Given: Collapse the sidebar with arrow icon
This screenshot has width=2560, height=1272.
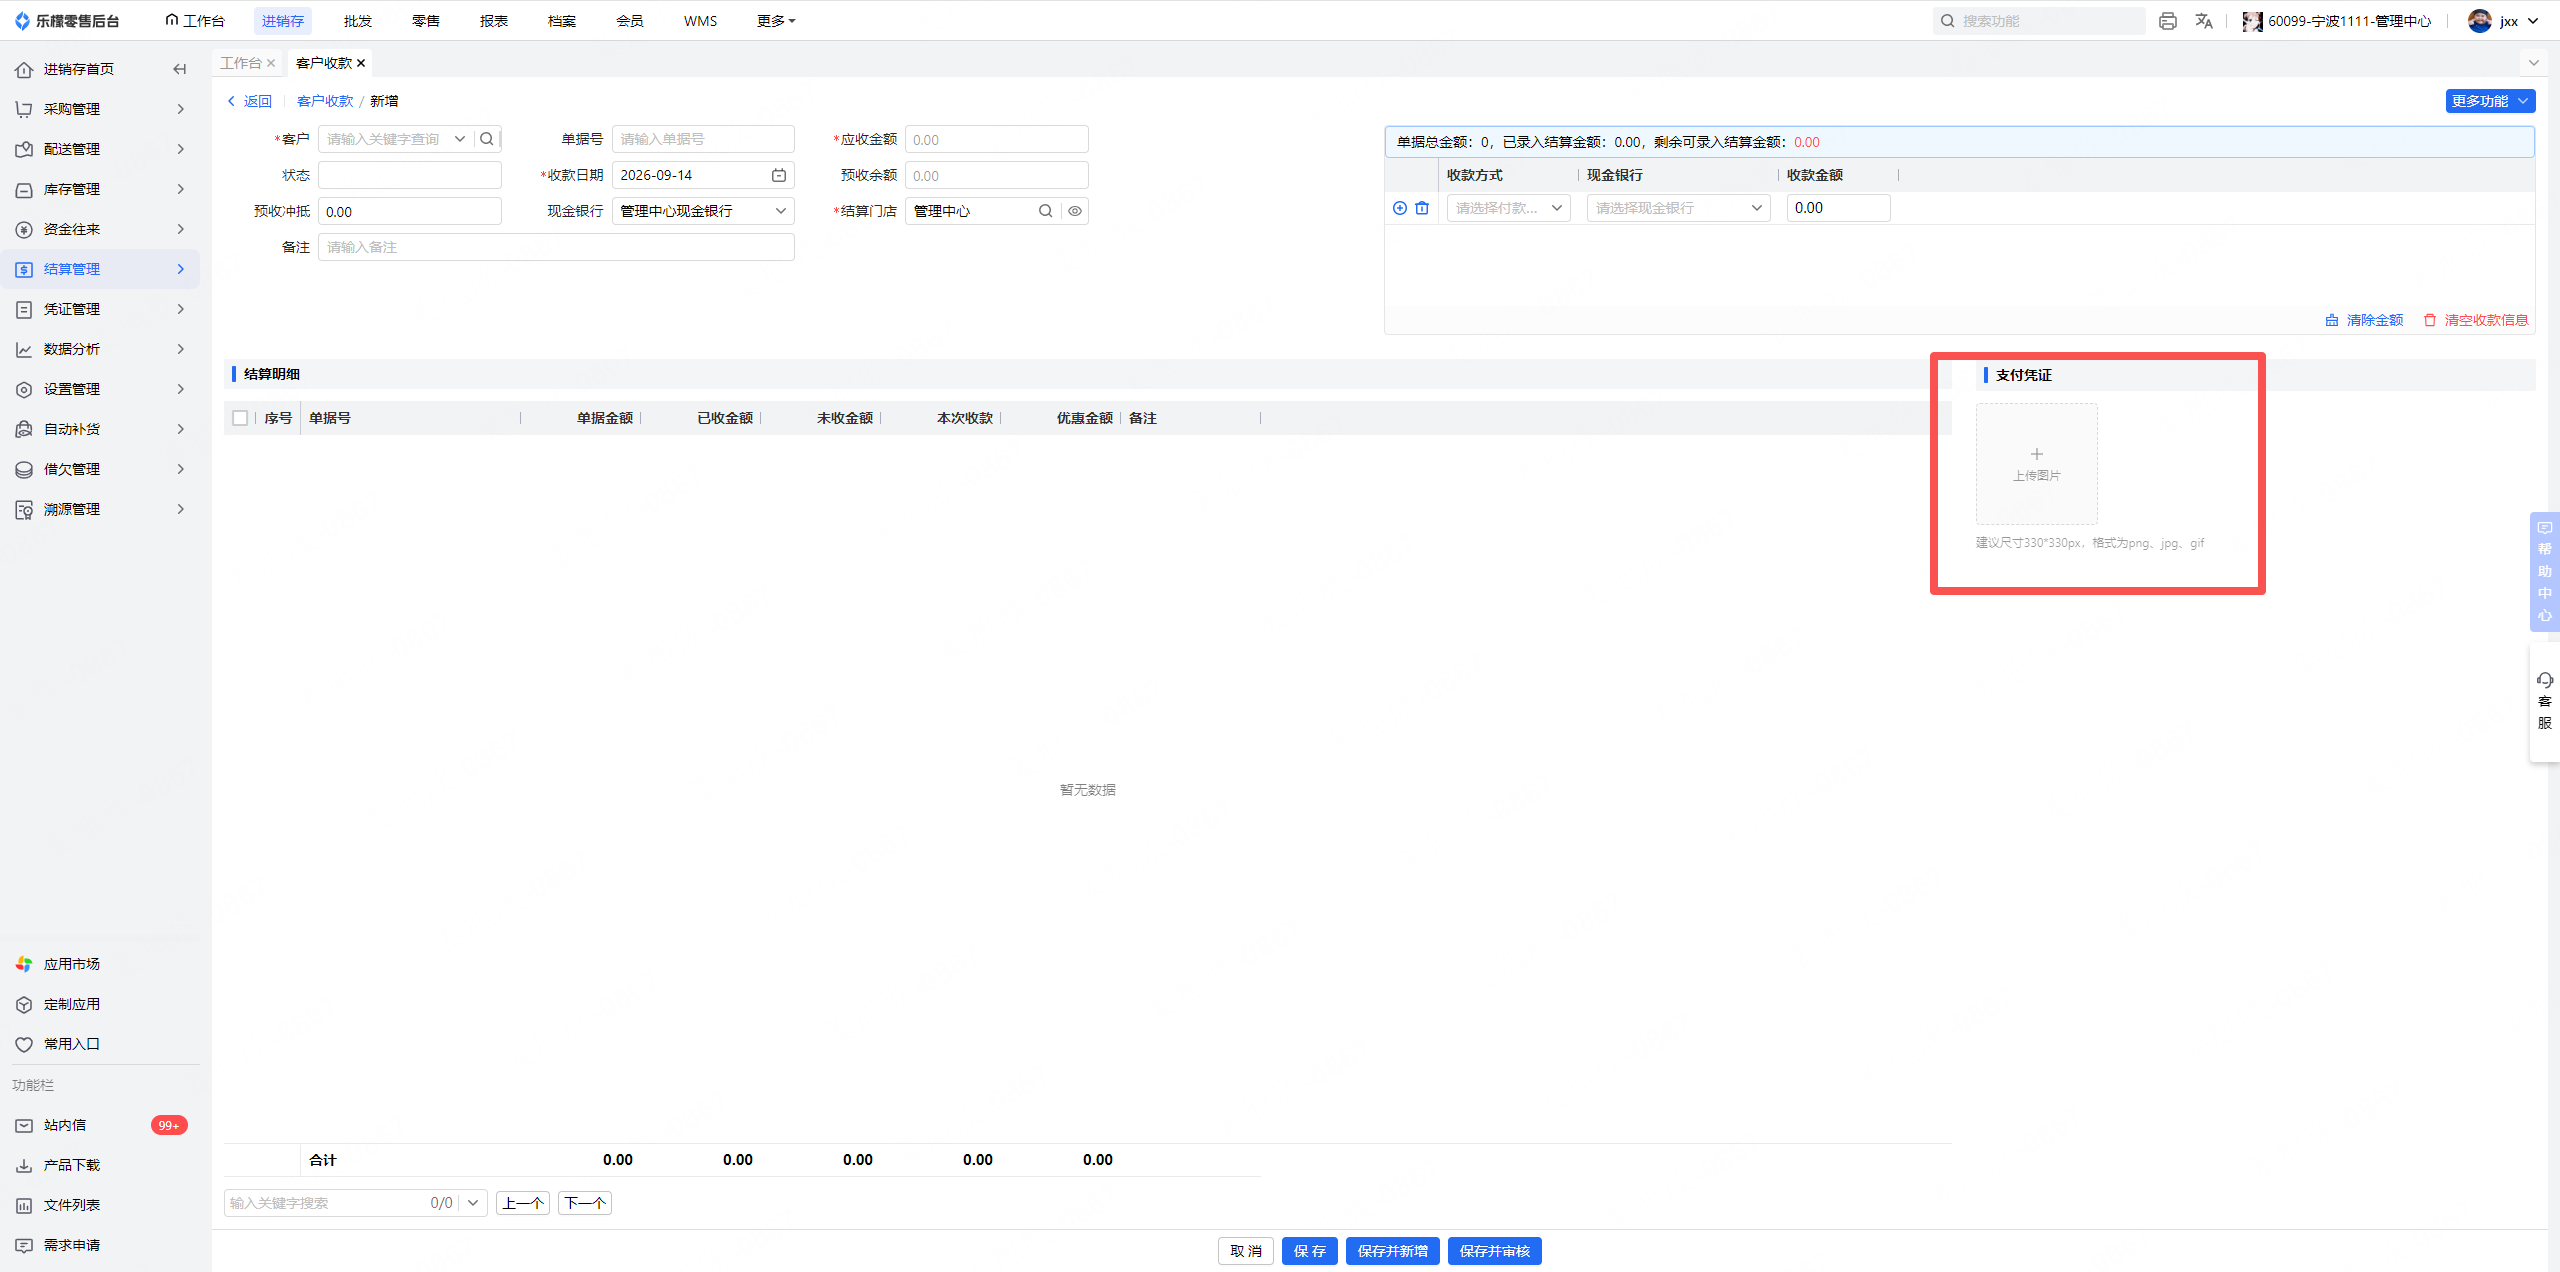Looking at the screenshot, I should coord(180,69).
